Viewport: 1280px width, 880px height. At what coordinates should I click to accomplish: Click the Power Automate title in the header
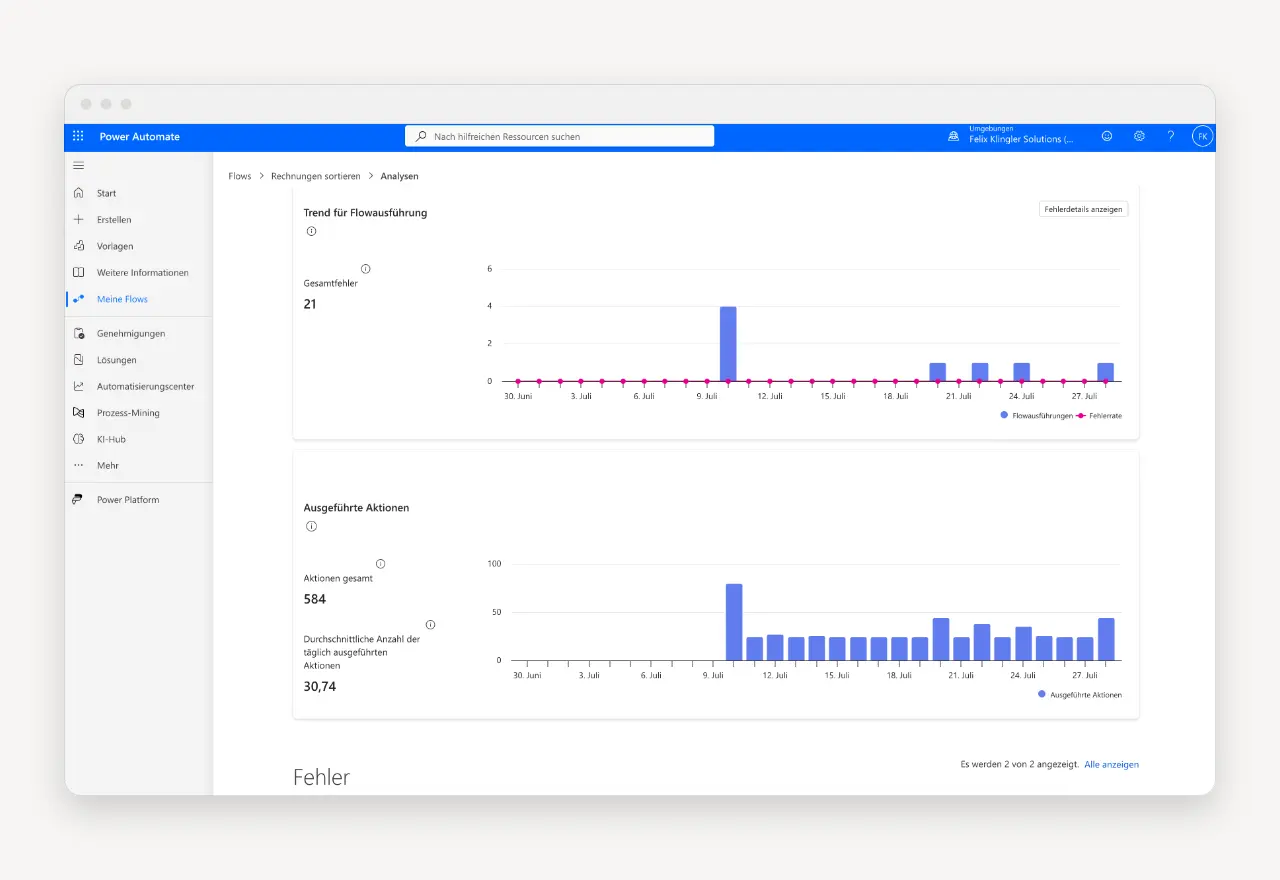[x=140, y=137]
